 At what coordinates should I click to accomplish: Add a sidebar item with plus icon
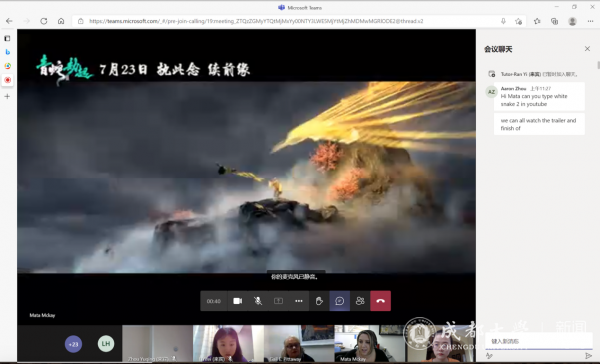7,96
